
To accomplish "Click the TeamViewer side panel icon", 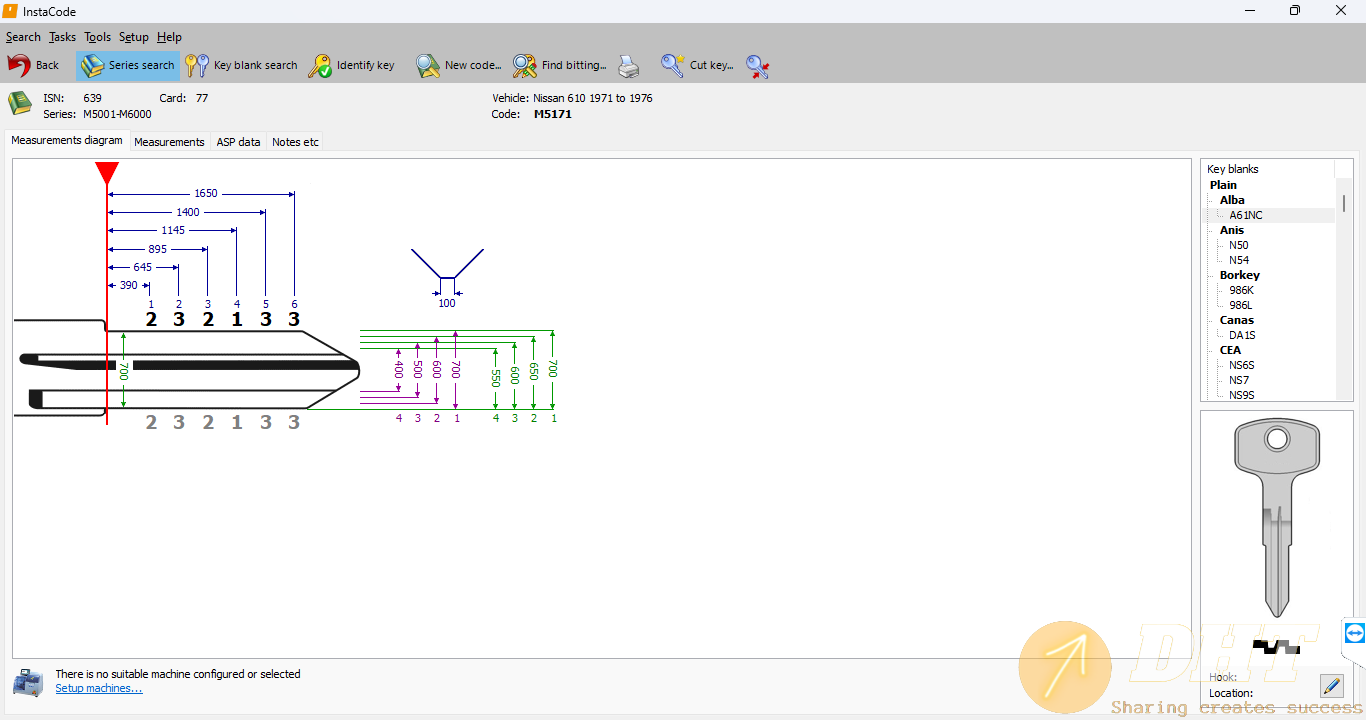I will click(1355, 633).
